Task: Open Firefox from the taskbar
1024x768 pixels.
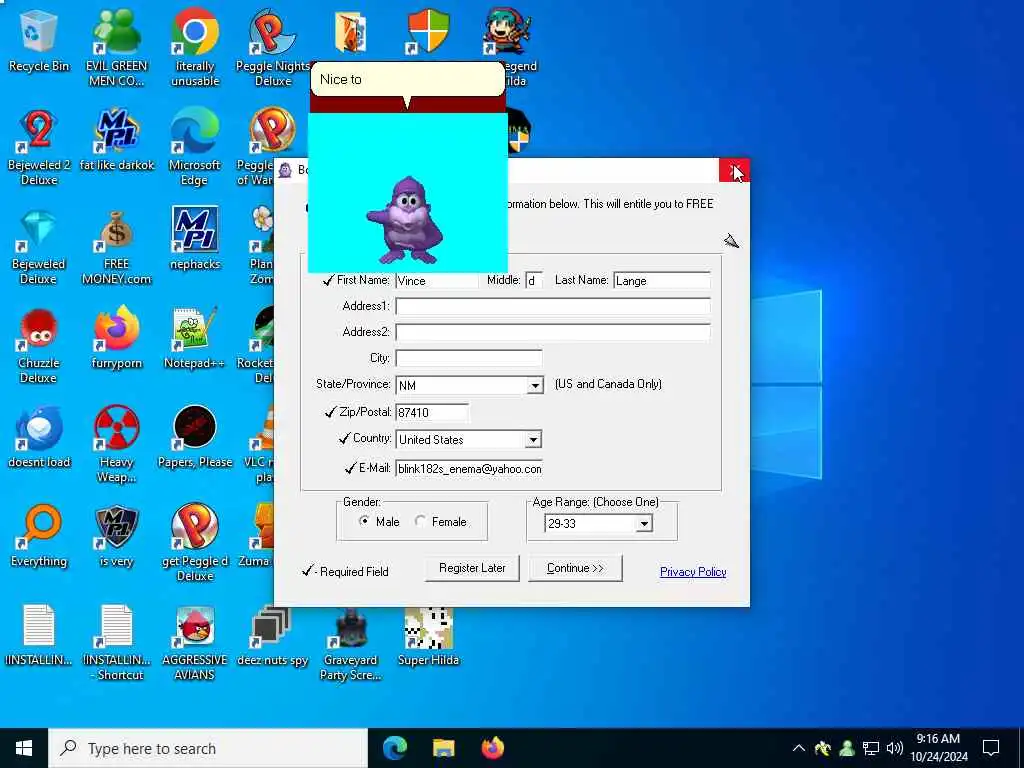Action: click(493, 748)
